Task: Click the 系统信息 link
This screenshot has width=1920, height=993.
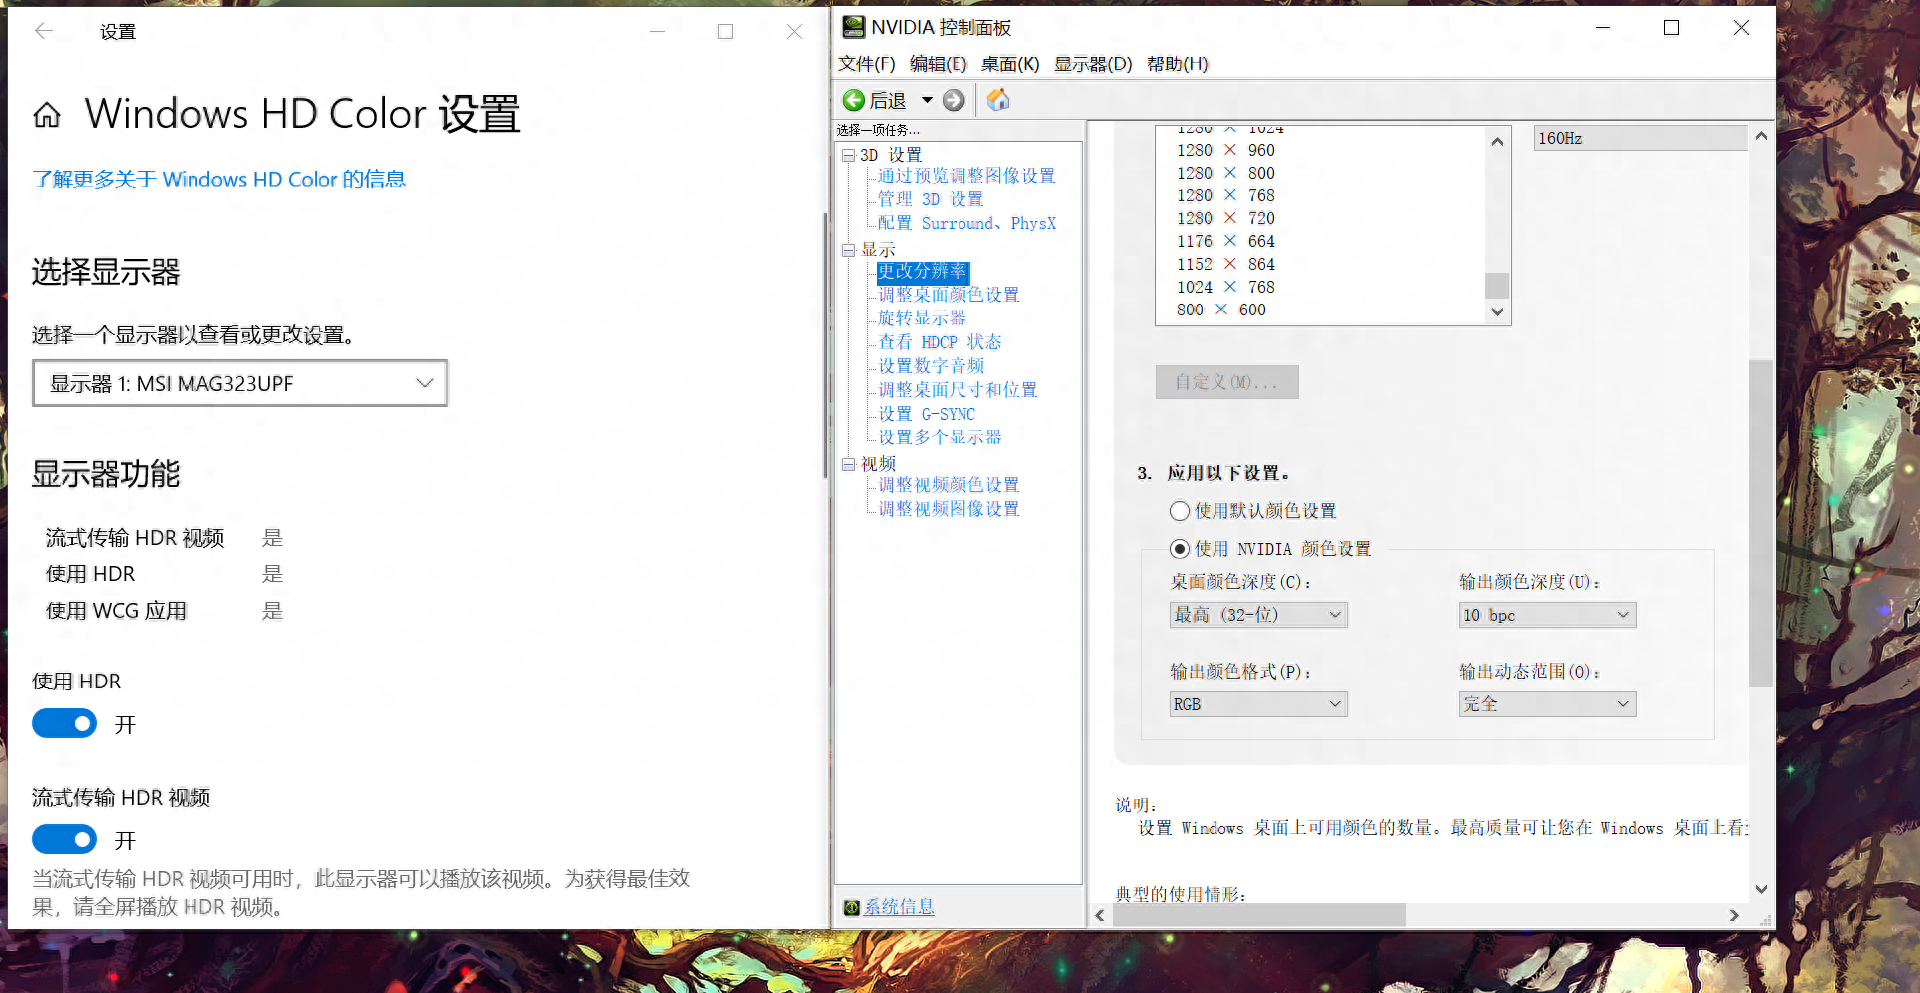Action: 899,907
